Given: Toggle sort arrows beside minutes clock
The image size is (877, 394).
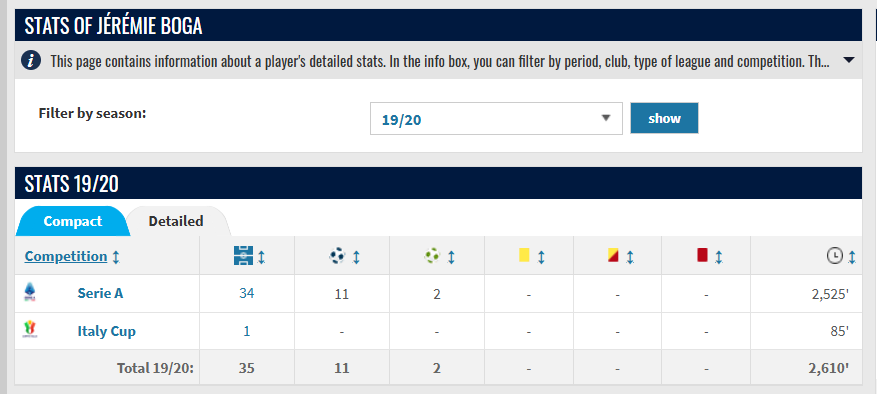Looking at the screenshot, I should pyautogui.click(x=852, y=257).
